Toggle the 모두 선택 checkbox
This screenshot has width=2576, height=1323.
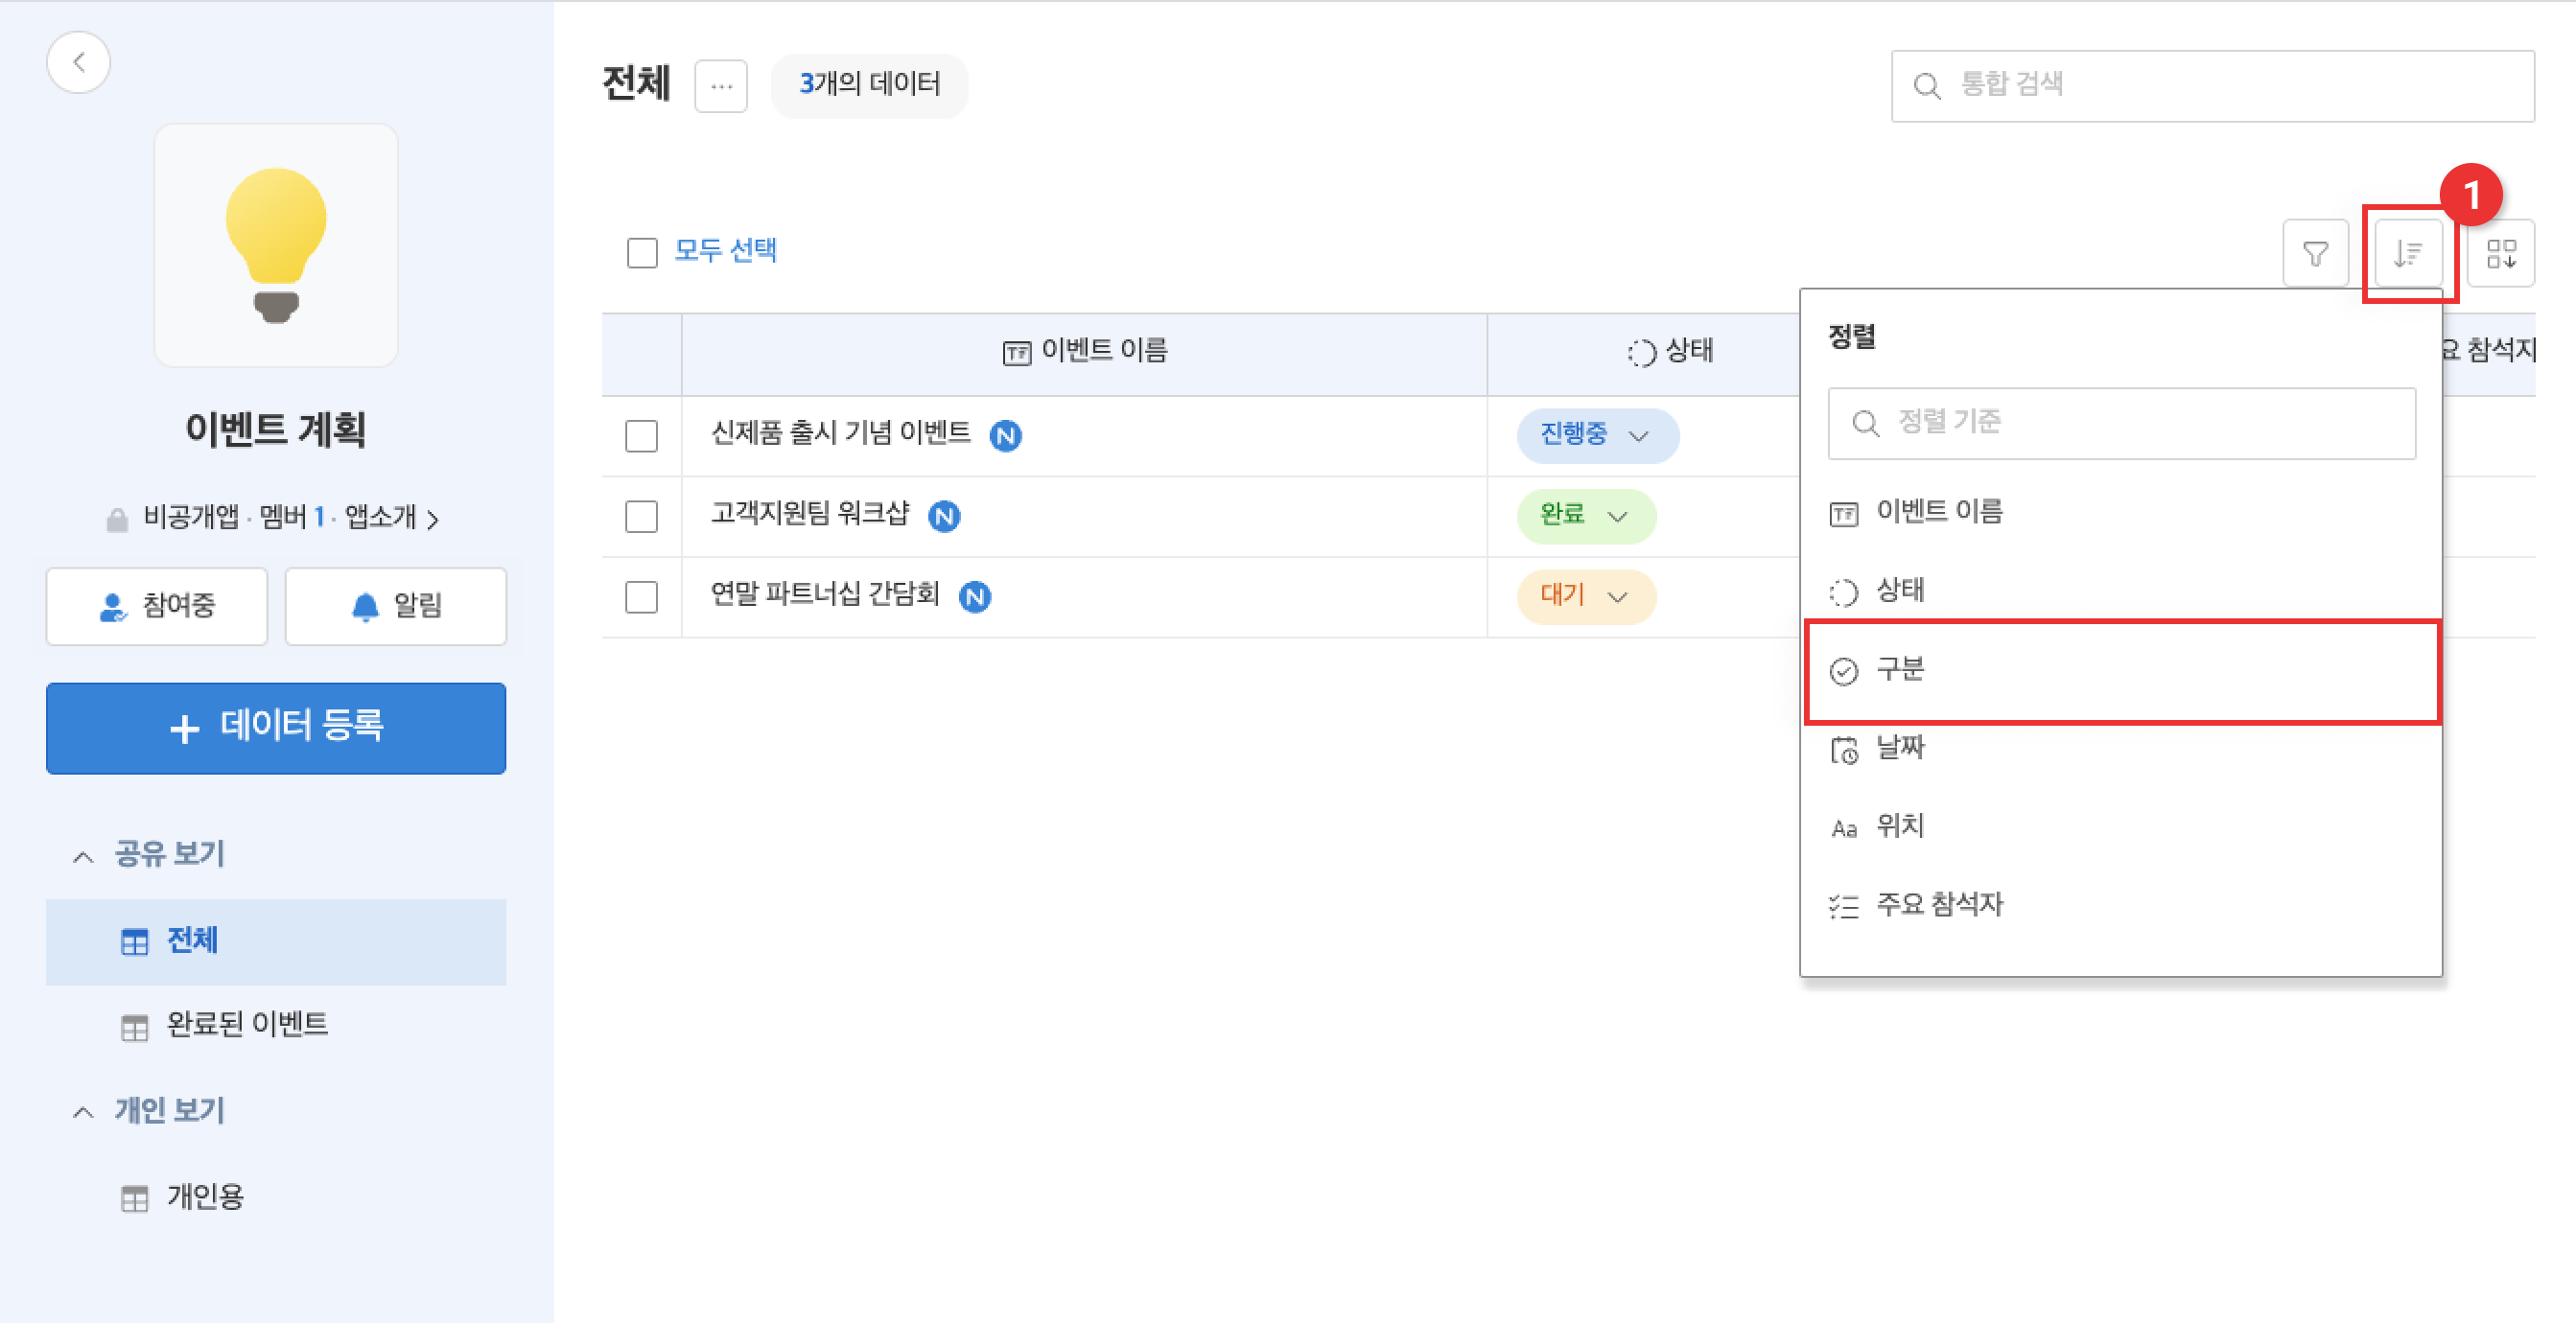[x=642, y=252]
